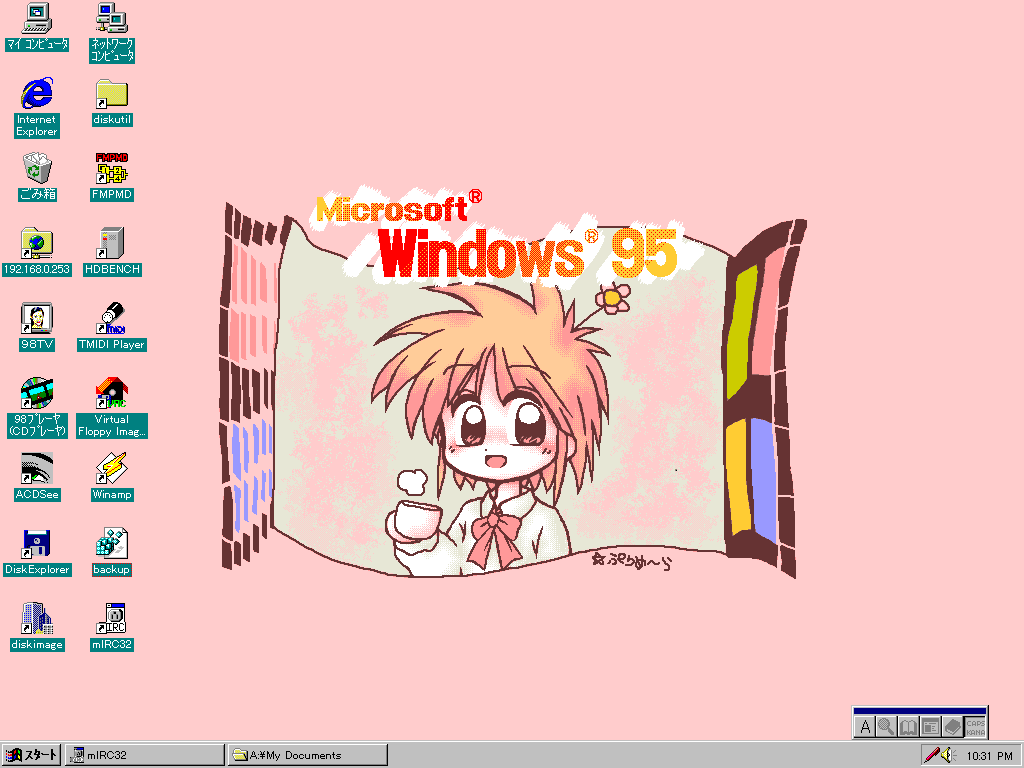Select the TMIDI Player shortcut

112,319
